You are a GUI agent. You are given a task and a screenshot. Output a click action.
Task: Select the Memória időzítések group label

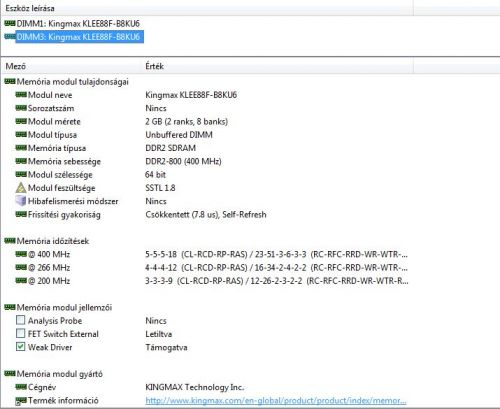pos(53,241)
